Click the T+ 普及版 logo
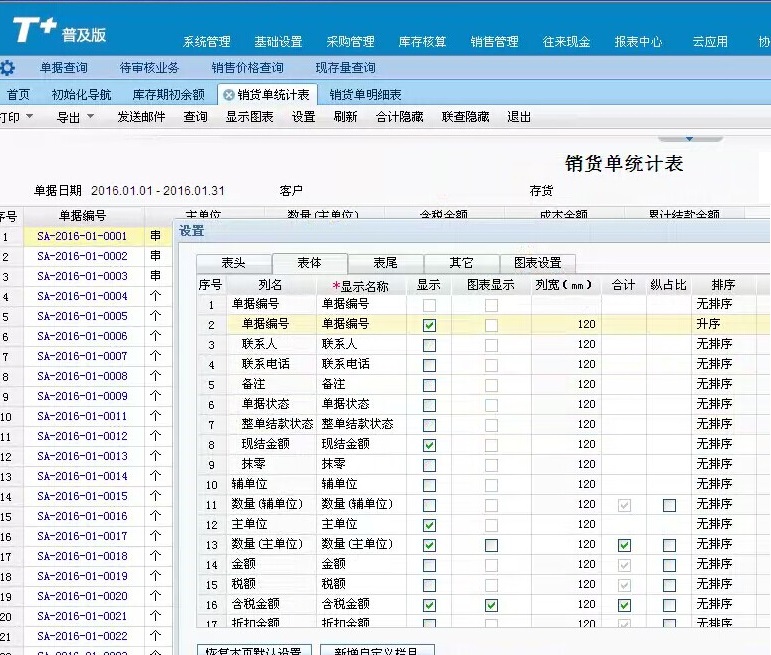The width and height of the screenshot is (771, 655). click(x=60, y=32)
